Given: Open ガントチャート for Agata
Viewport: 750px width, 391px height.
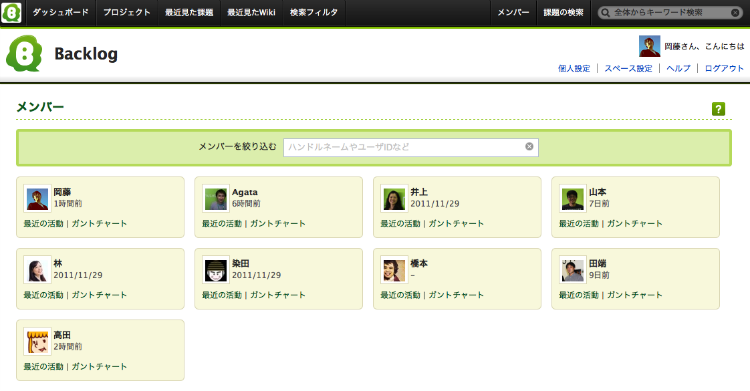Looking at the screenshot, I should click(x=277, y=223).
